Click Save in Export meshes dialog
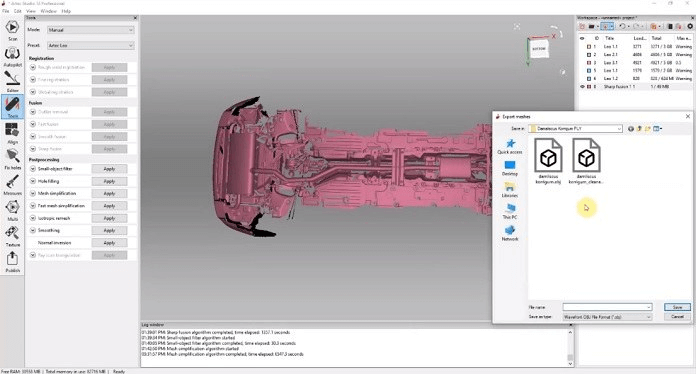The image size is (696, 374). [677, 307]
